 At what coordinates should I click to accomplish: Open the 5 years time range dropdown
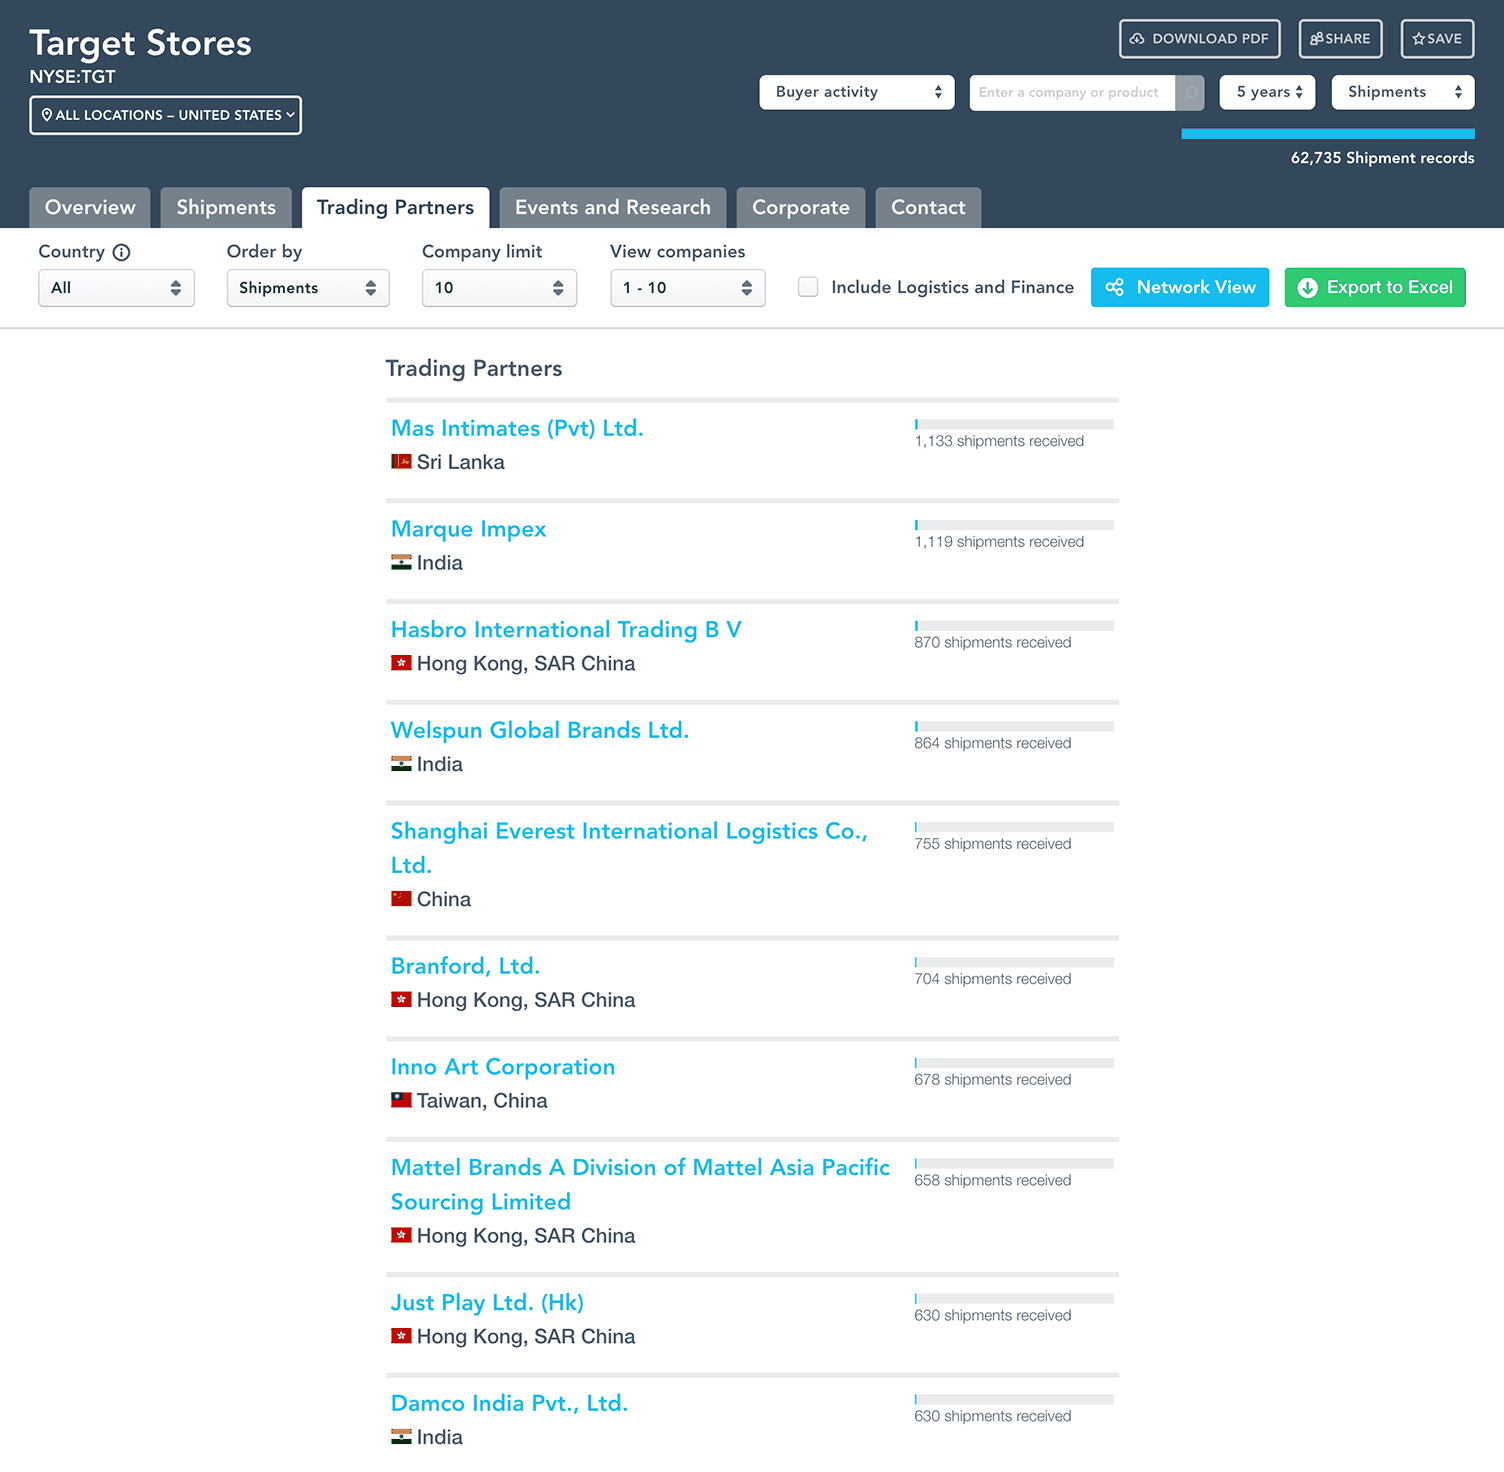click(1267, 92)
